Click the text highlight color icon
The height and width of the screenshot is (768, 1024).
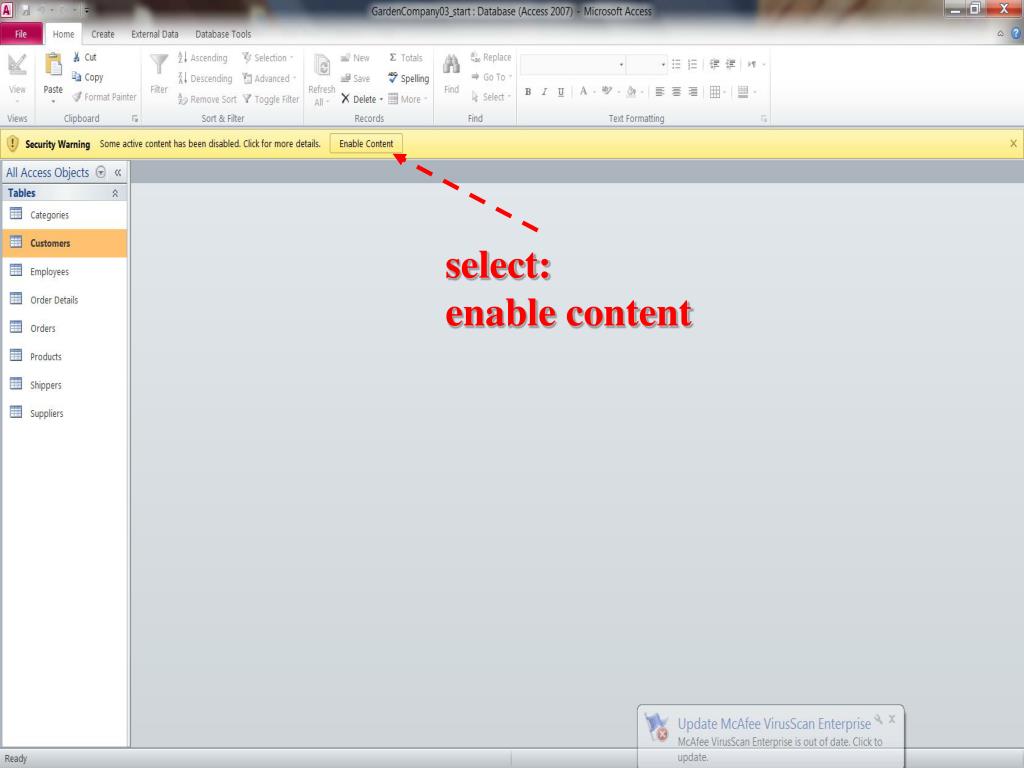click(607, 91)
